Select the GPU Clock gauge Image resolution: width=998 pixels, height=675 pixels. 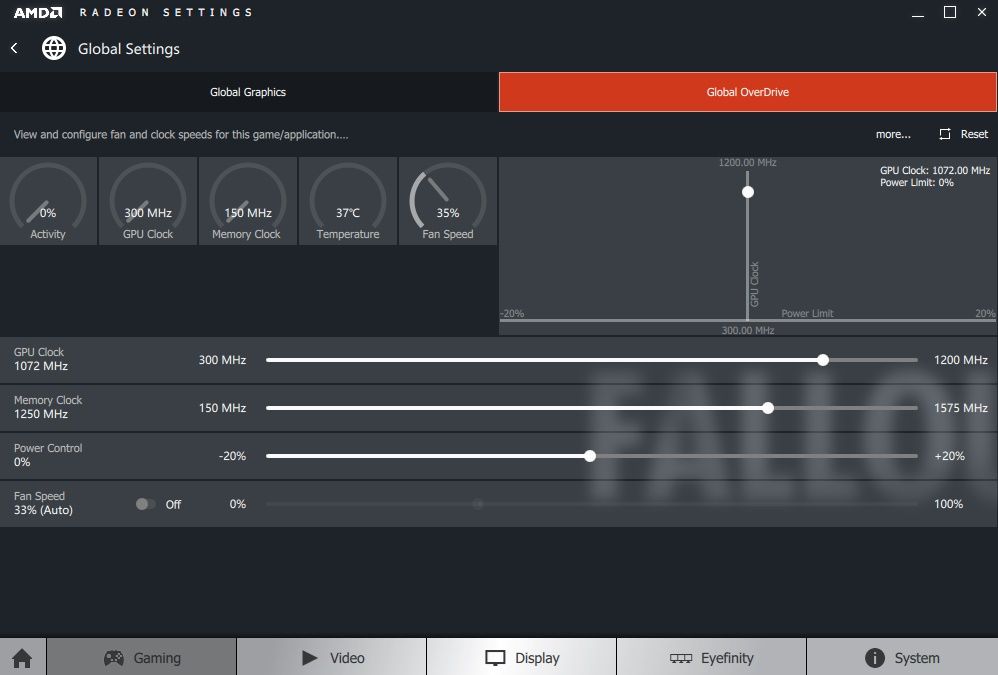point(148,201)
